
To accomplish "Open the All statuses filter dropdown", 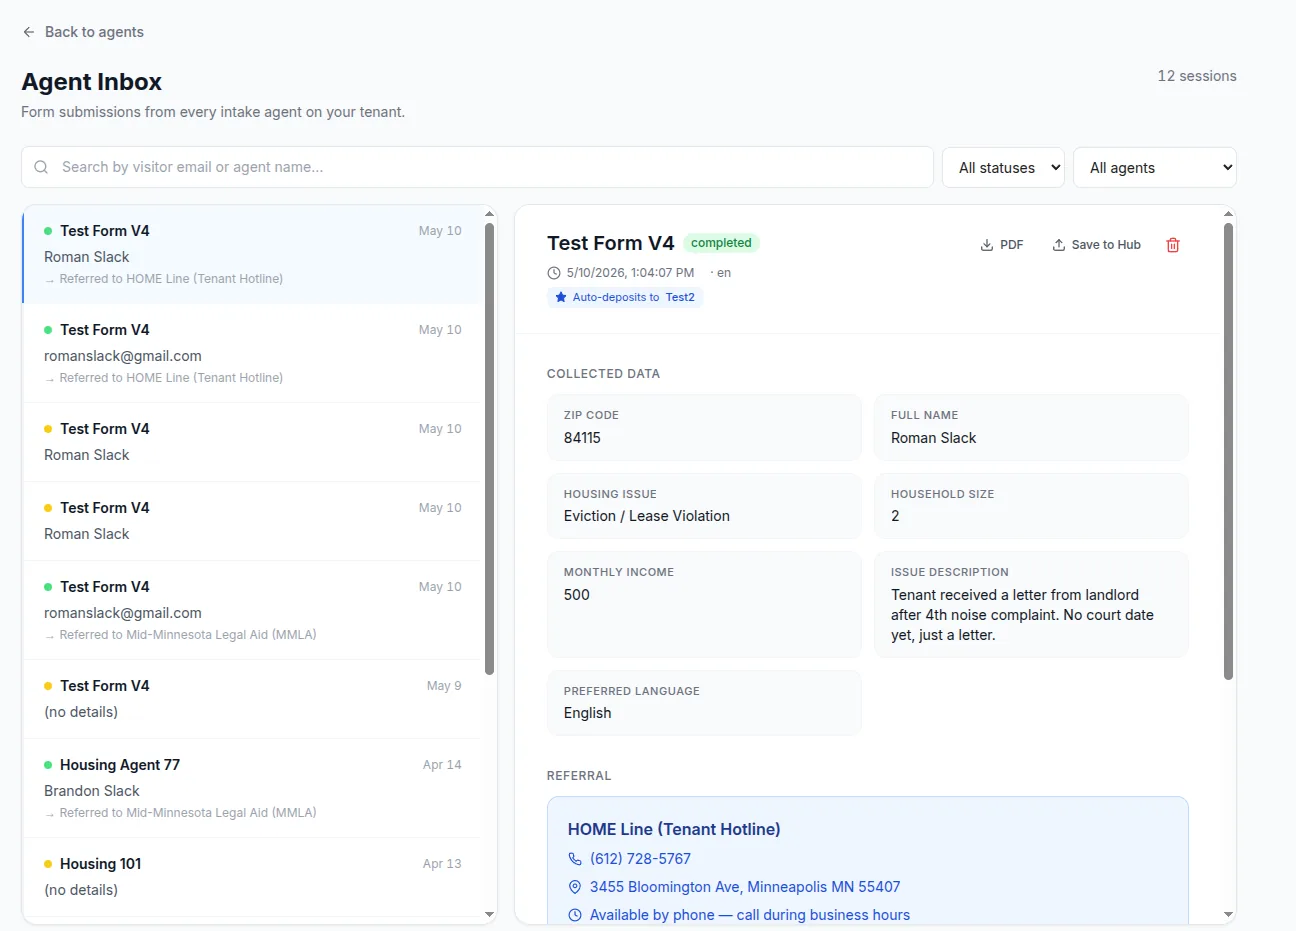I will point(1003,168).
